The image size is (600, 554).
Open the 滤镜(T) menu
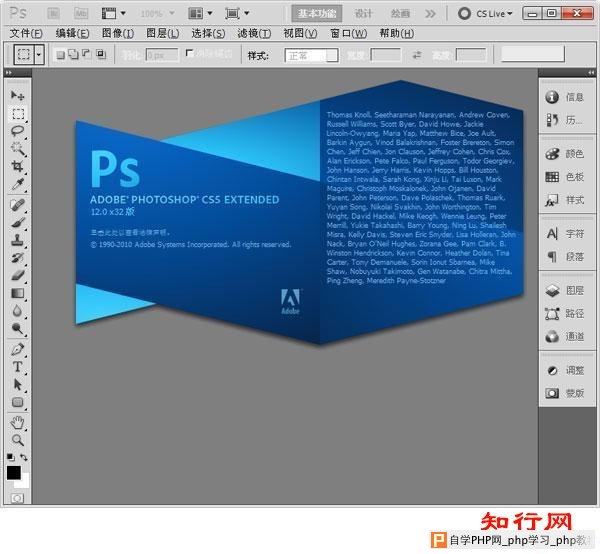tap(254, 33)
